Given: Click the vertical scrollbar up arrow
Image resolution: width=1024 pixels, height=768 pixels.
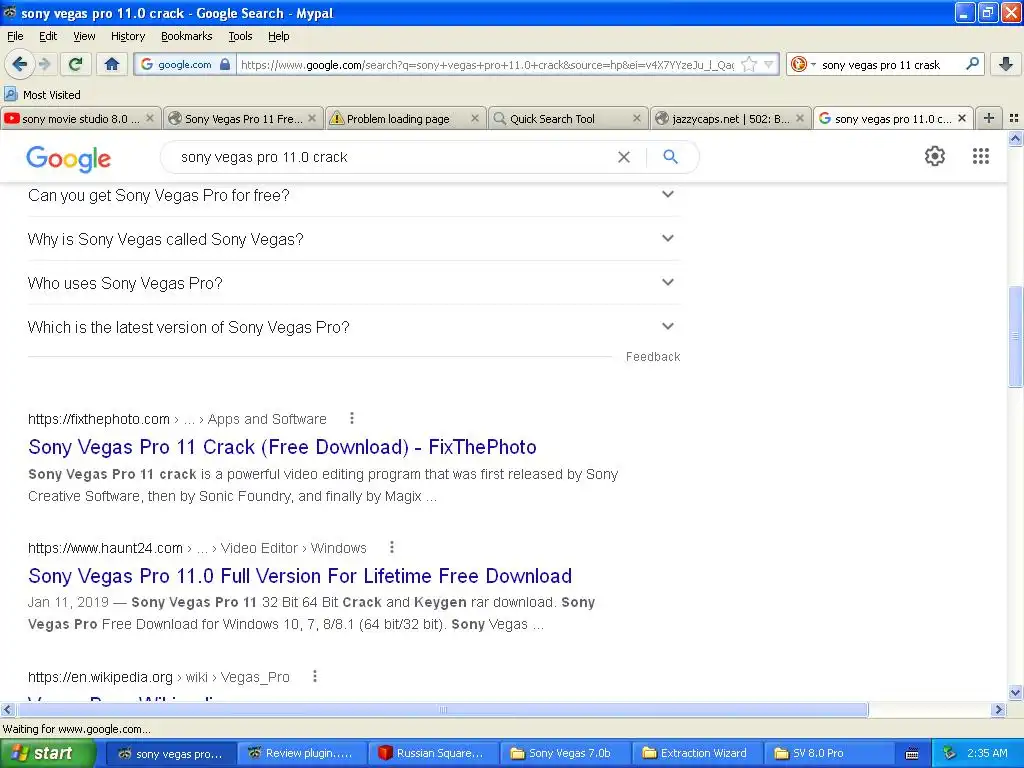Looking at the screenshot, I should 1016,138.
